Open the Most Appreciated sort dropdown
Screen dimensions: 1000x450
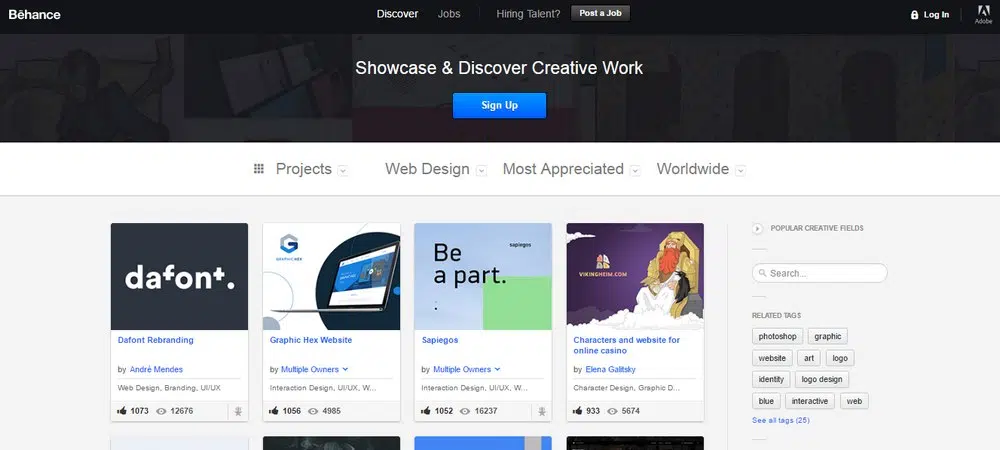pyautogui.click(x=635, y=170)
